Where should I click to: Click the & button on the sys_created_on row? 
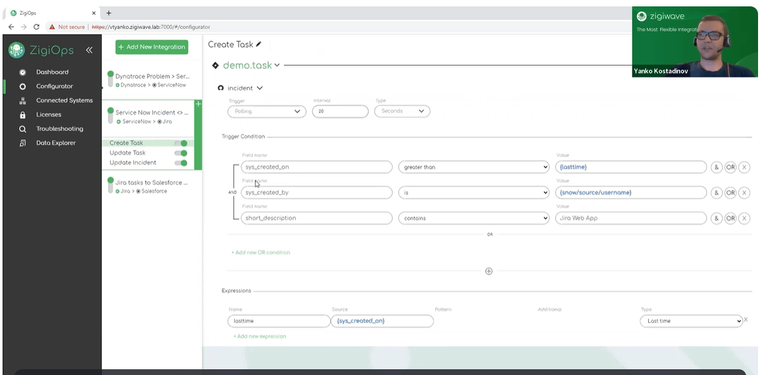[x=716, y=167]
